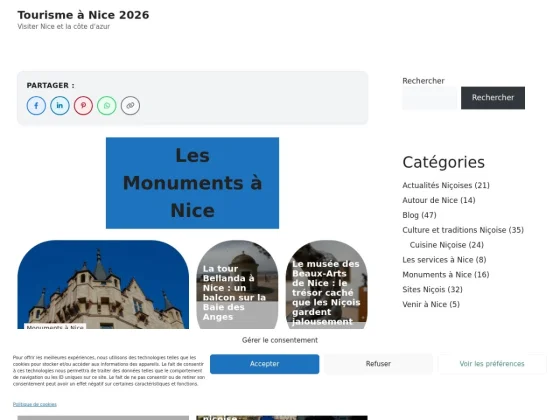Share the page via WhatsApp

coord(107,106)
